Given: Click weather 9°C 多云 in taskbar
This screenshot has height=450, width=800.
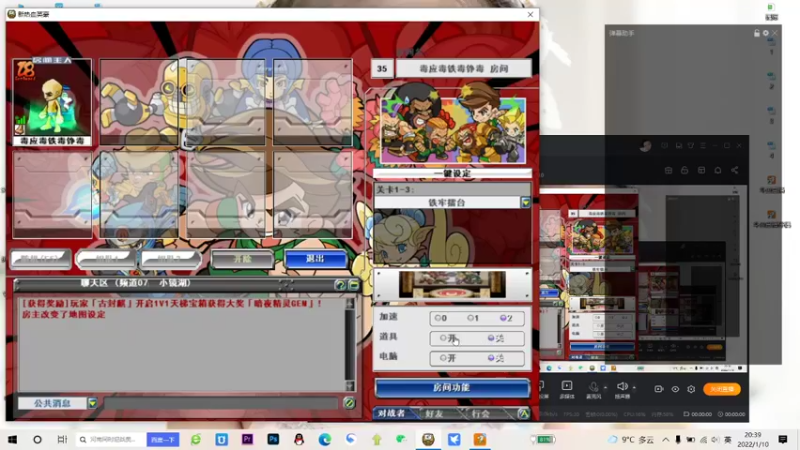Looking at the screenshot, I should pos(631,439).
